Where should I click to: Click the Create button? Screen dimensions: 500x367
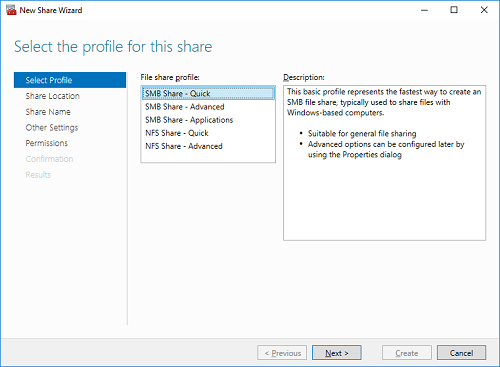click(407, 353)
